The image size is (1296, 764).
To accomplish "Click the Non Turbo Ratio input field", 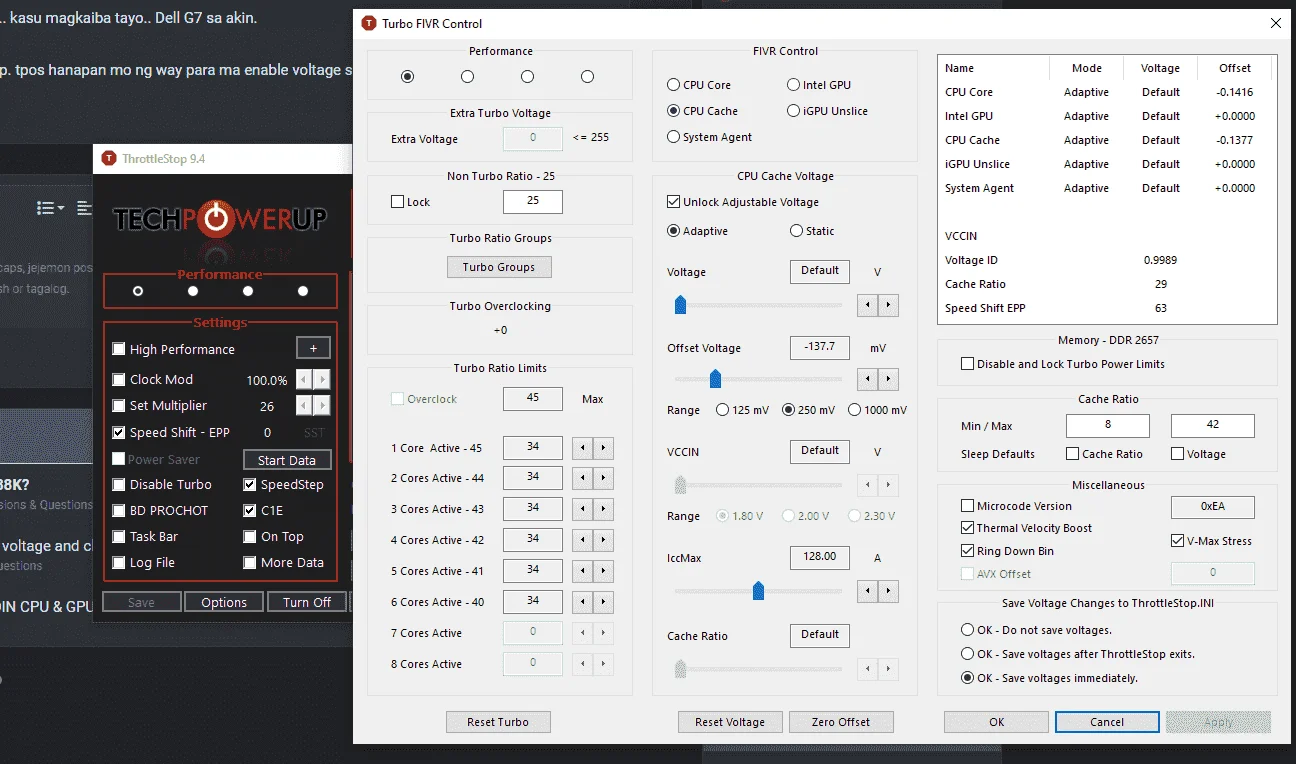I will 533,201.
